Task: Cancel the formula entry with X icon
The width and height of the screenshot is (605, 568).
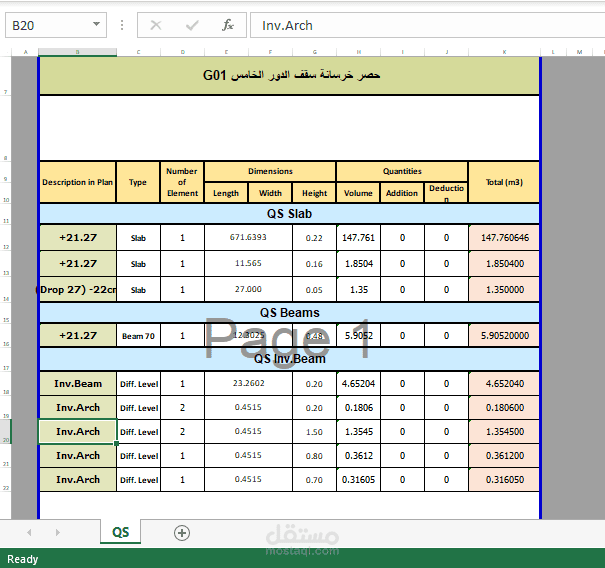Action: (x=156, y=25)
